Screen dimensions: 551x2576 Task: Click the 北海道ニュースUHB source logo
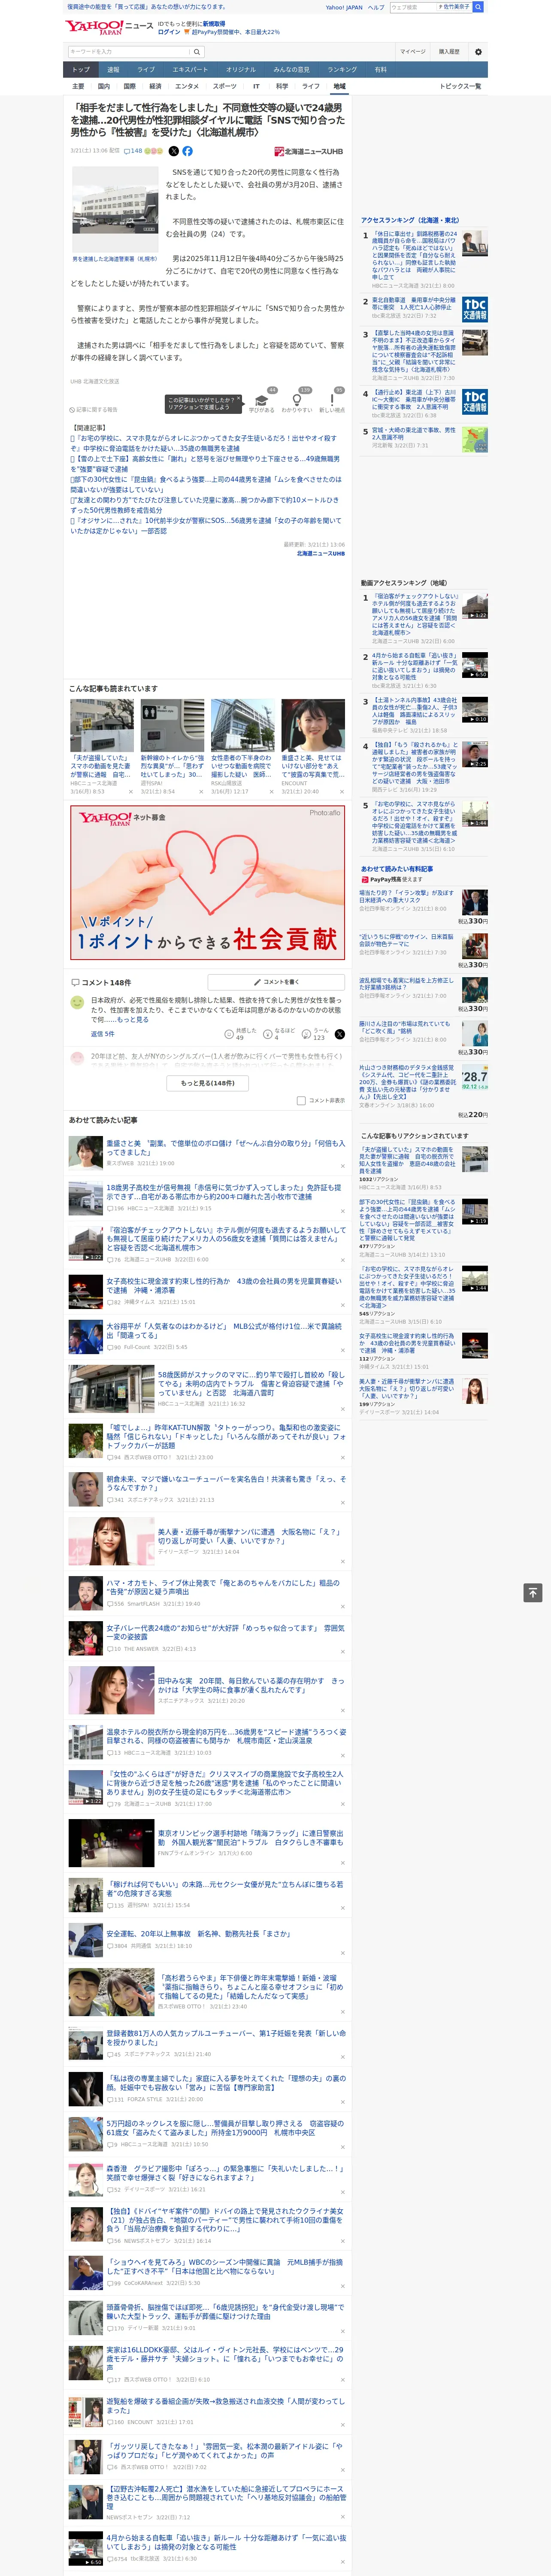pos(309,152)
